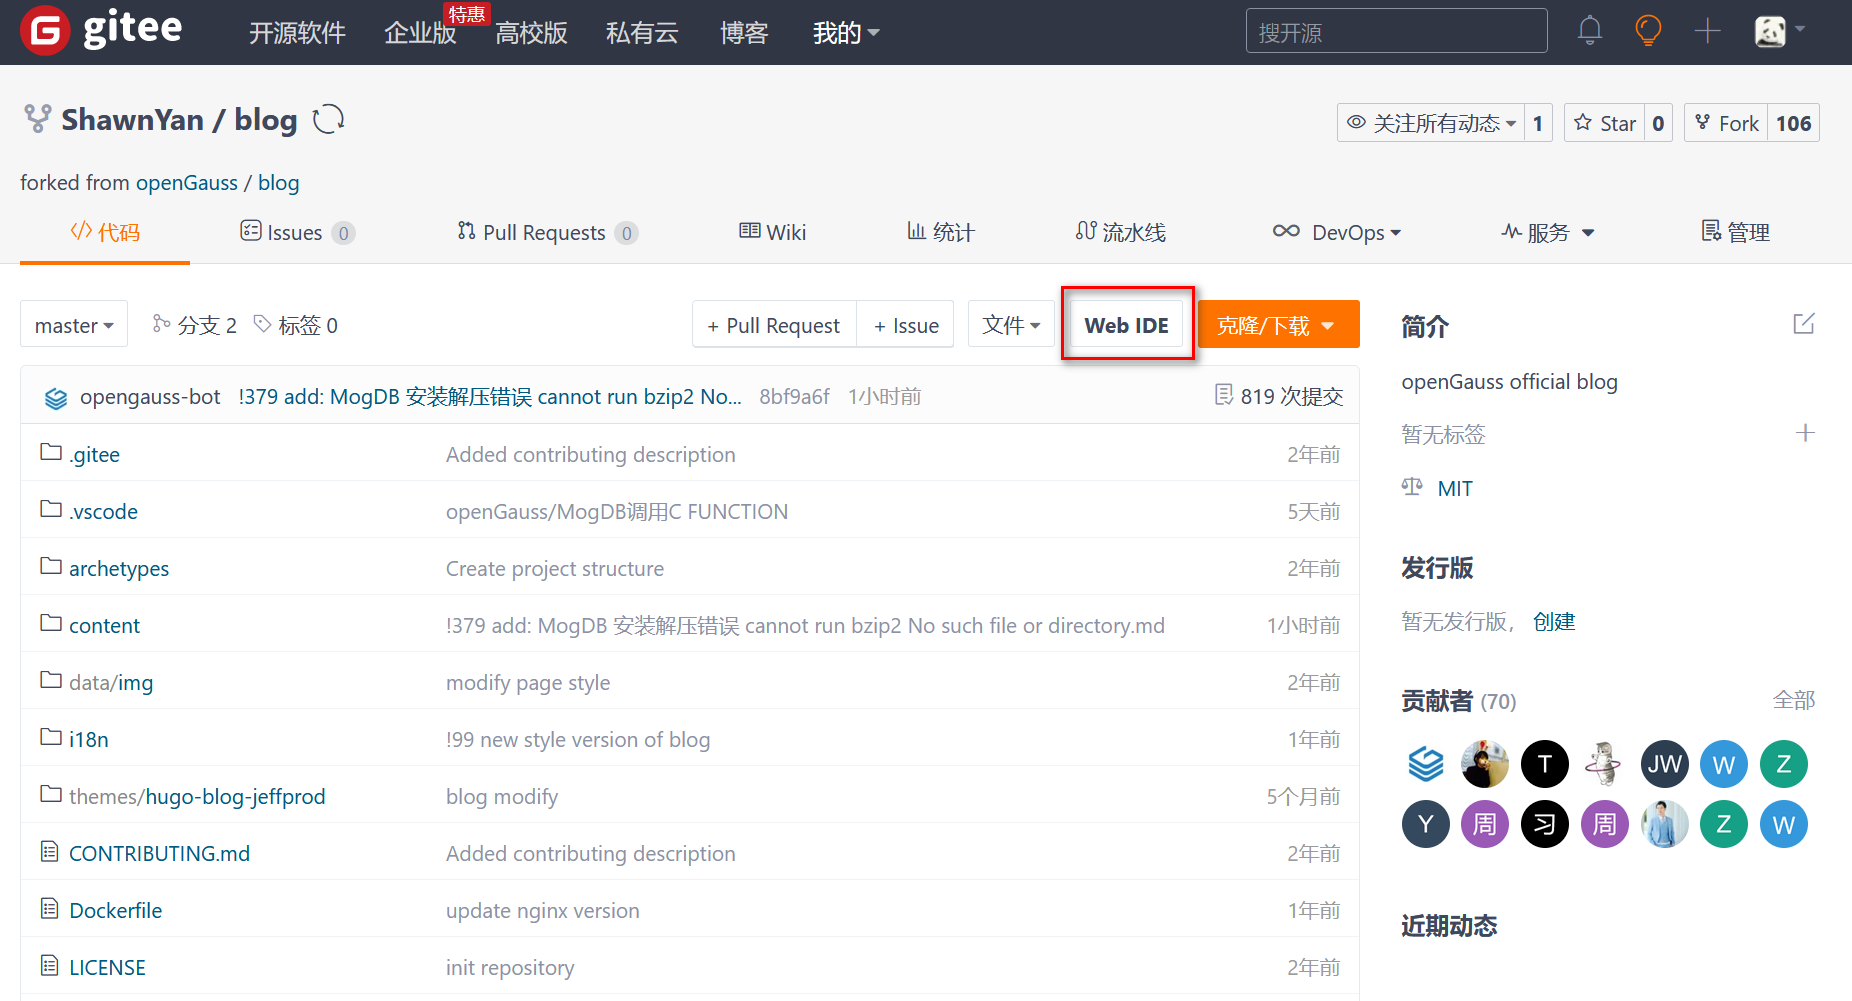Open the 流水线 tab
The width and height of the screenshot is (1852, 1001).
click(x=1120, y=232)
